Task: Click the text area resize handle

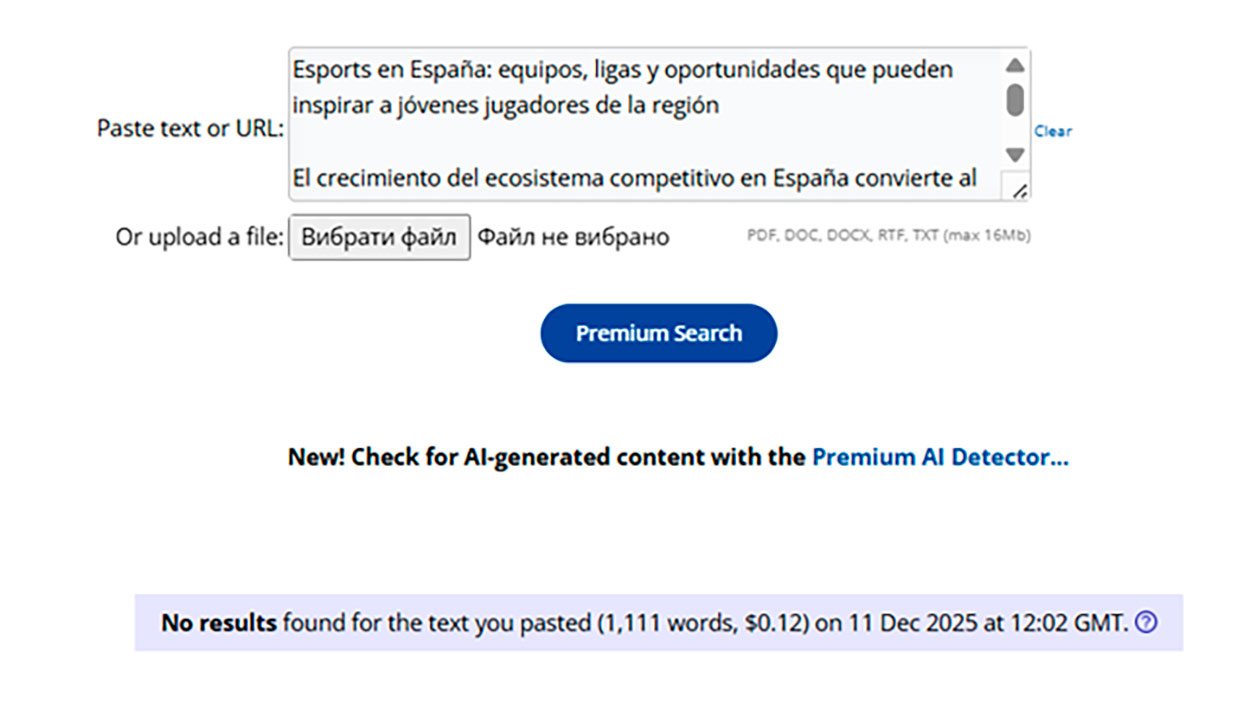Action: (x=1017, y=187)
